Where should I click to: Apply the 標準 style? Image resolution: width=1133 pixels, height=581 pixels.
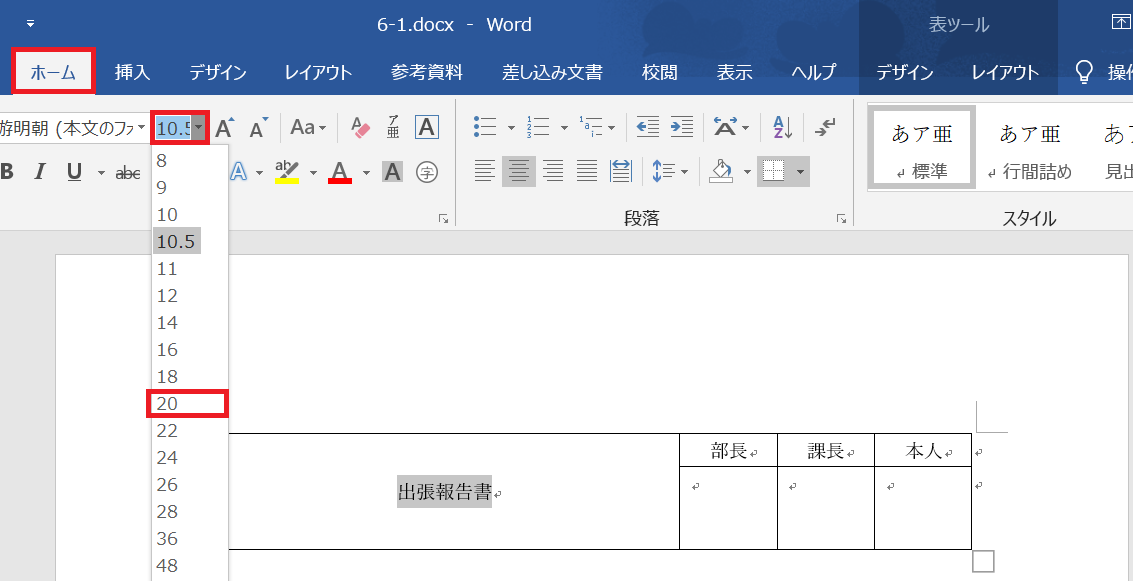click(922, 148)
